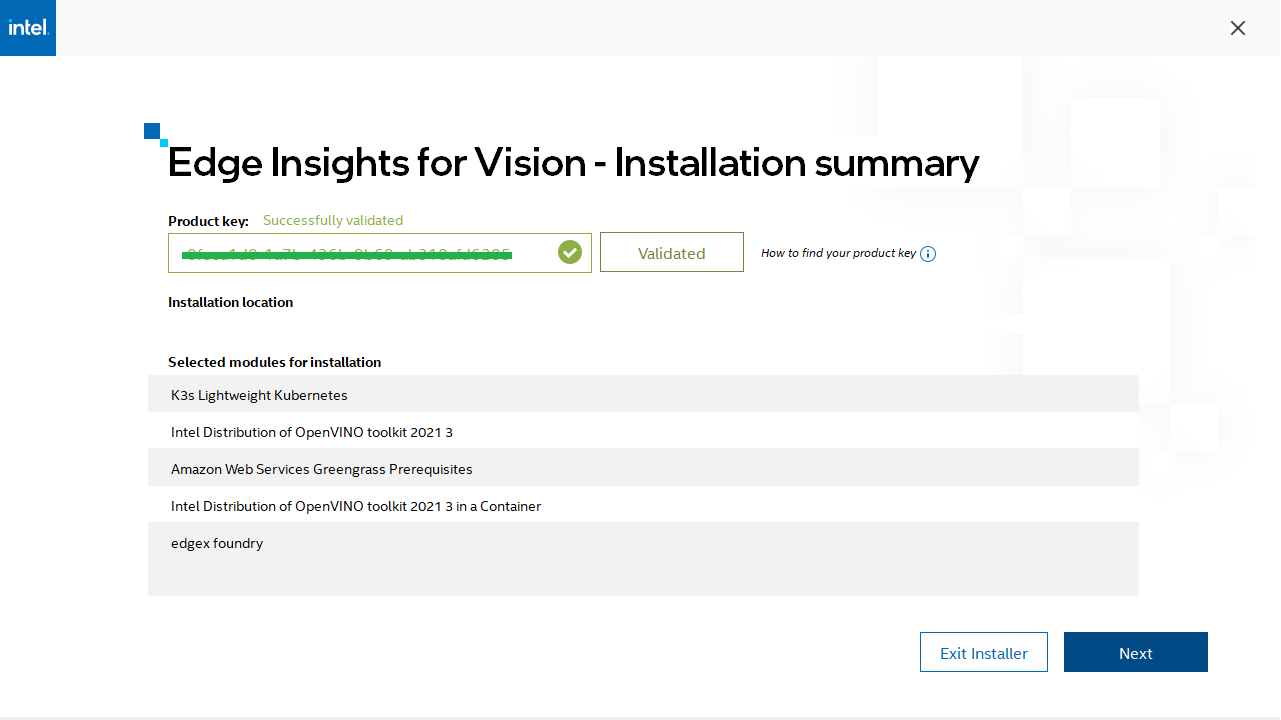Click the info icon beside product key help

pyautogui.click(x=928, y=254)
